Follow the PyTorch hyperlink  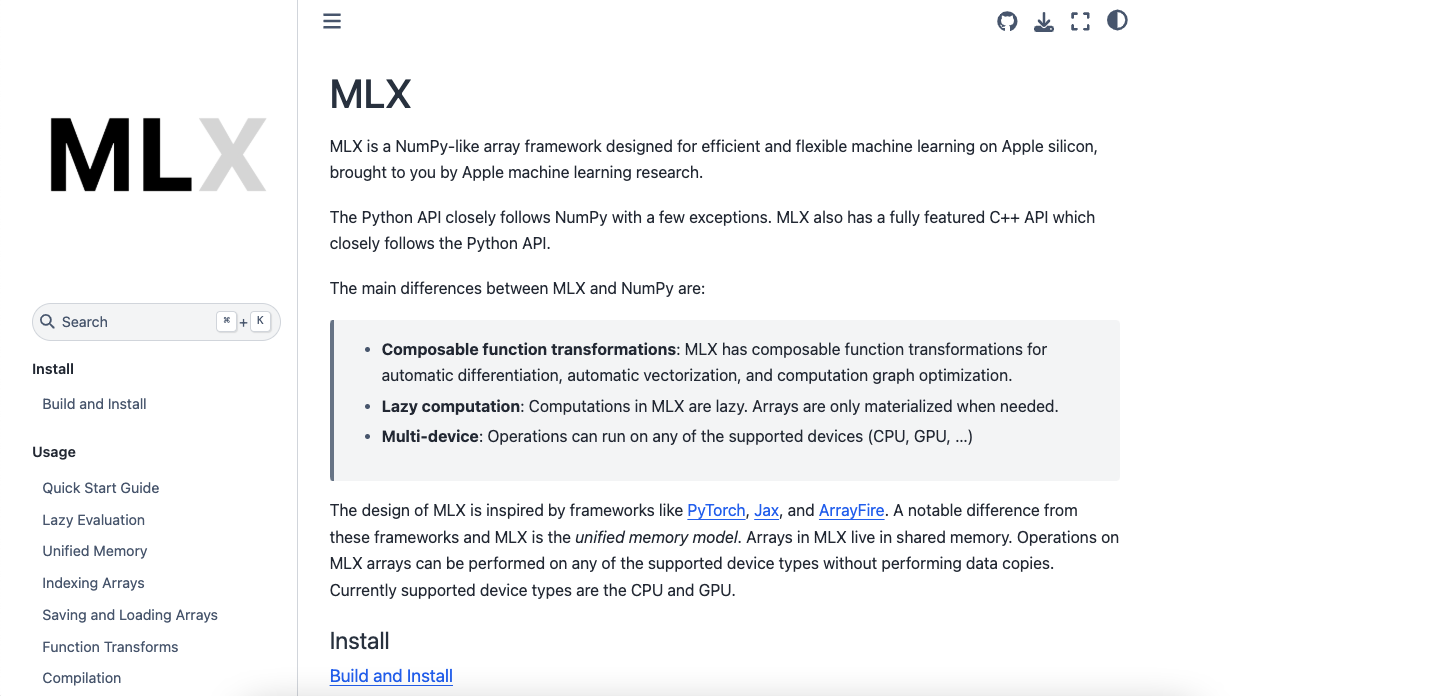tap(716, 510)
